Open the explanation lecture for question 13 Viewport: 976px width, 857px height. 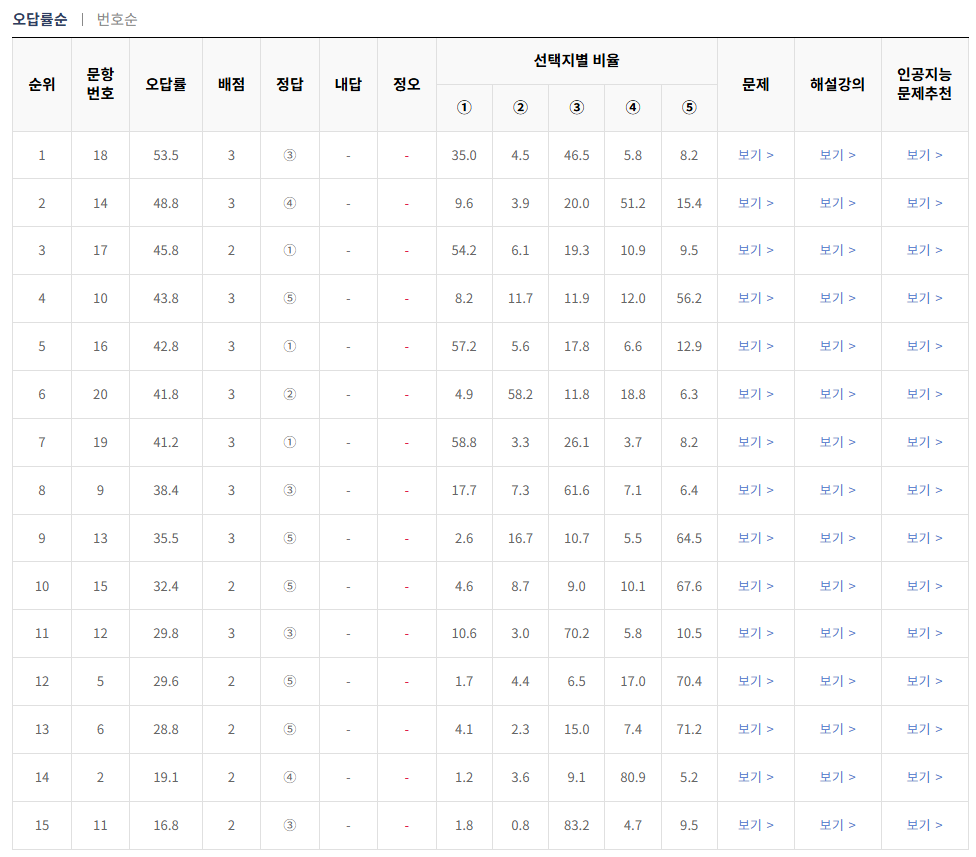click(835, 538)
